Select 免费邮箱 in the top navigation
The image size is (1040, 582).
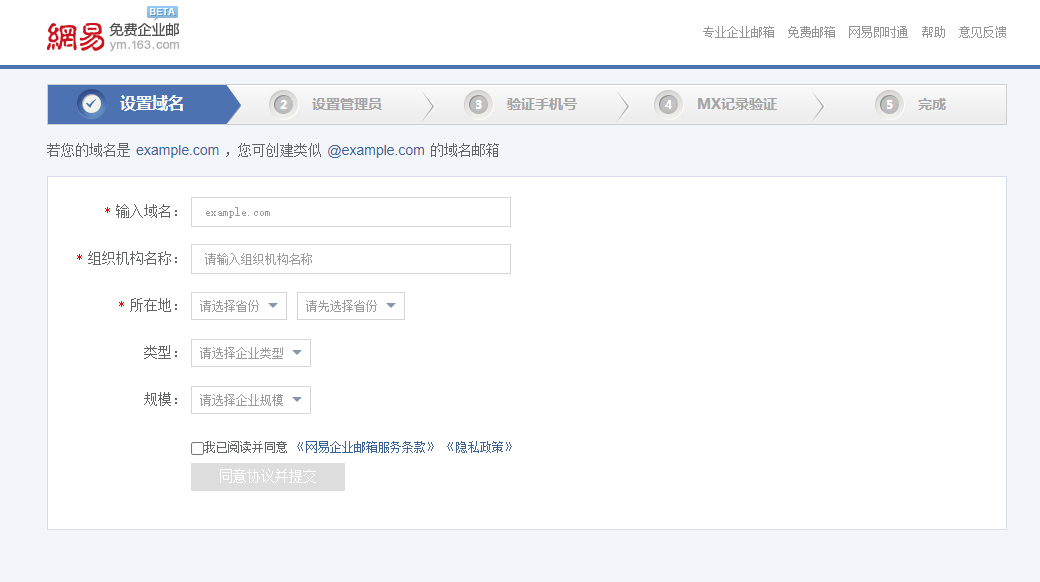pyautogui.click(x=810, y=31)
